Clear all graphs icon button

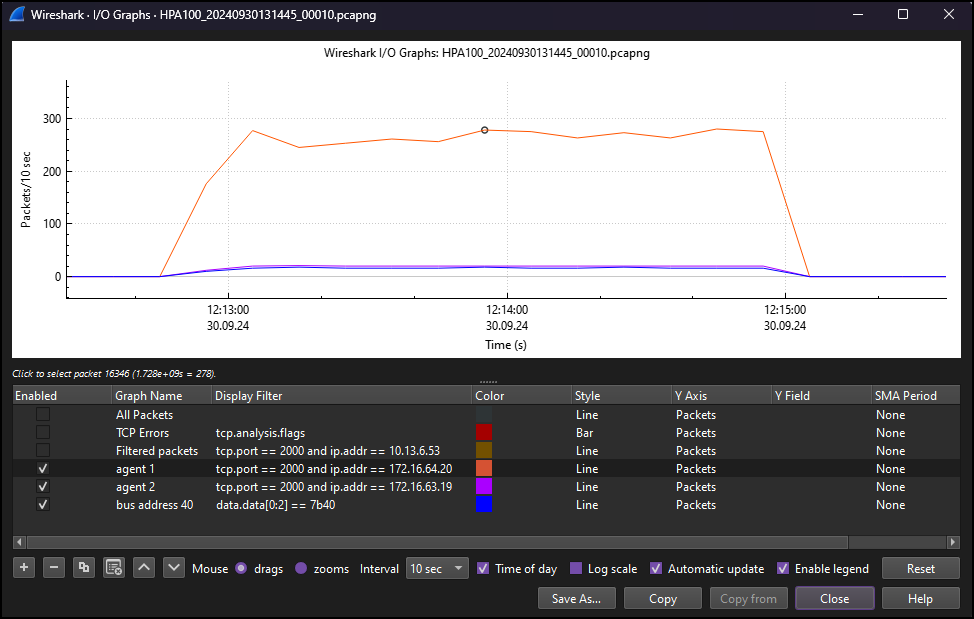coord(114,567)
